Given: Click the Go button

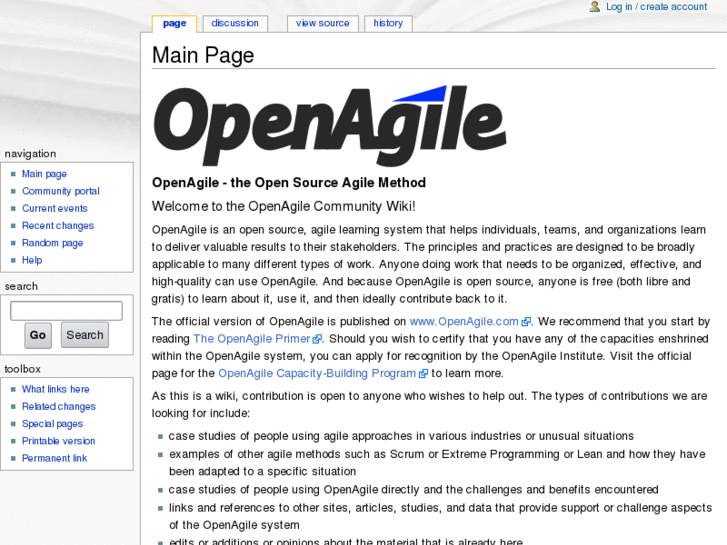Looking at the screenshot, I should tap(38, 335).
